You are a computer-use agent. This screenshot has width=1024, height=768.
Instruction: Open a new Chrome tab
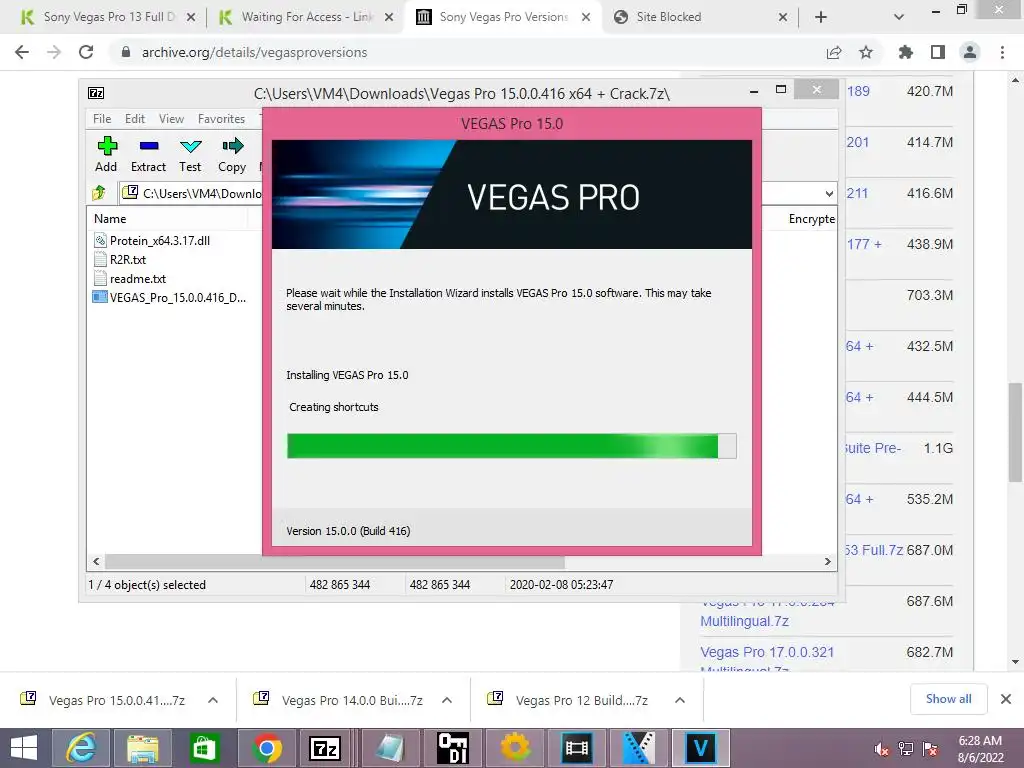[x=820, y=17]
